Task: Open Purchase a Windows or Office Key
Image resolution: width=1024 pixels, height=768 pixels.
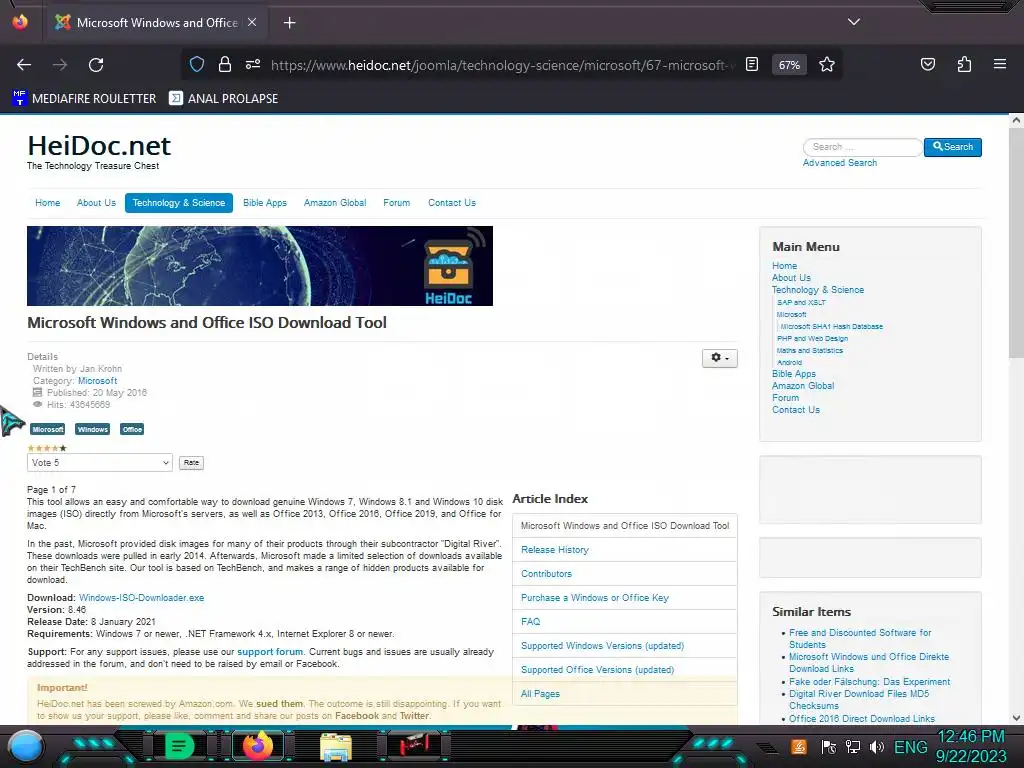Action: tap(594, 598)
